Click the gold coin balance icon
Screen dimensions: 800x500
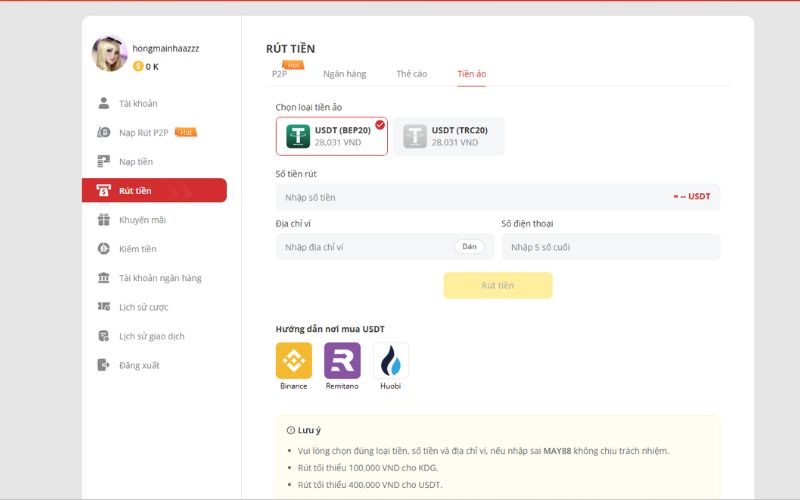tap(138, 66)
